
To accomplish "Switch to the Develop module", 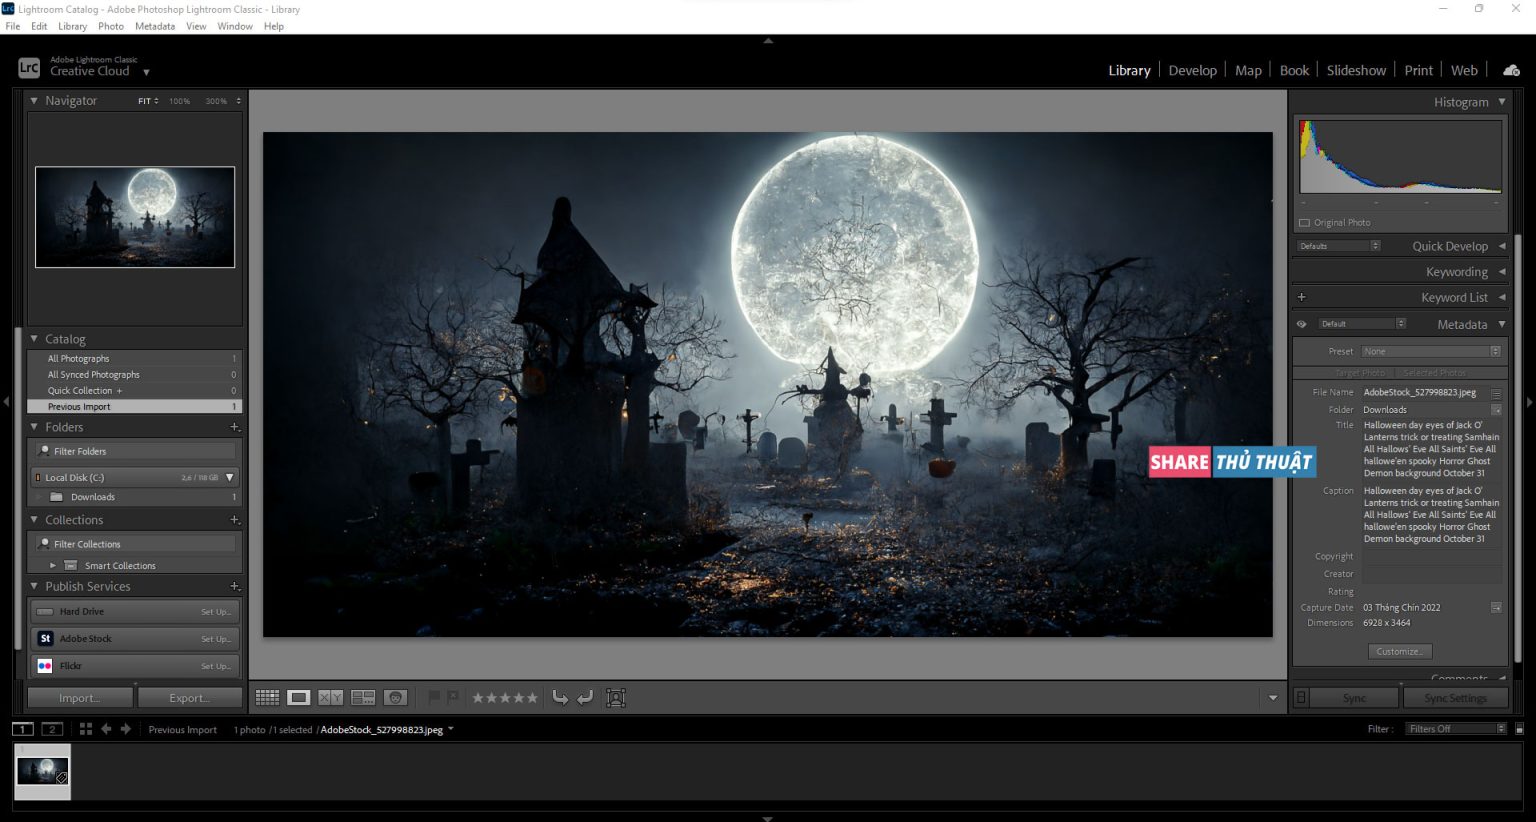I will 1192,70.
